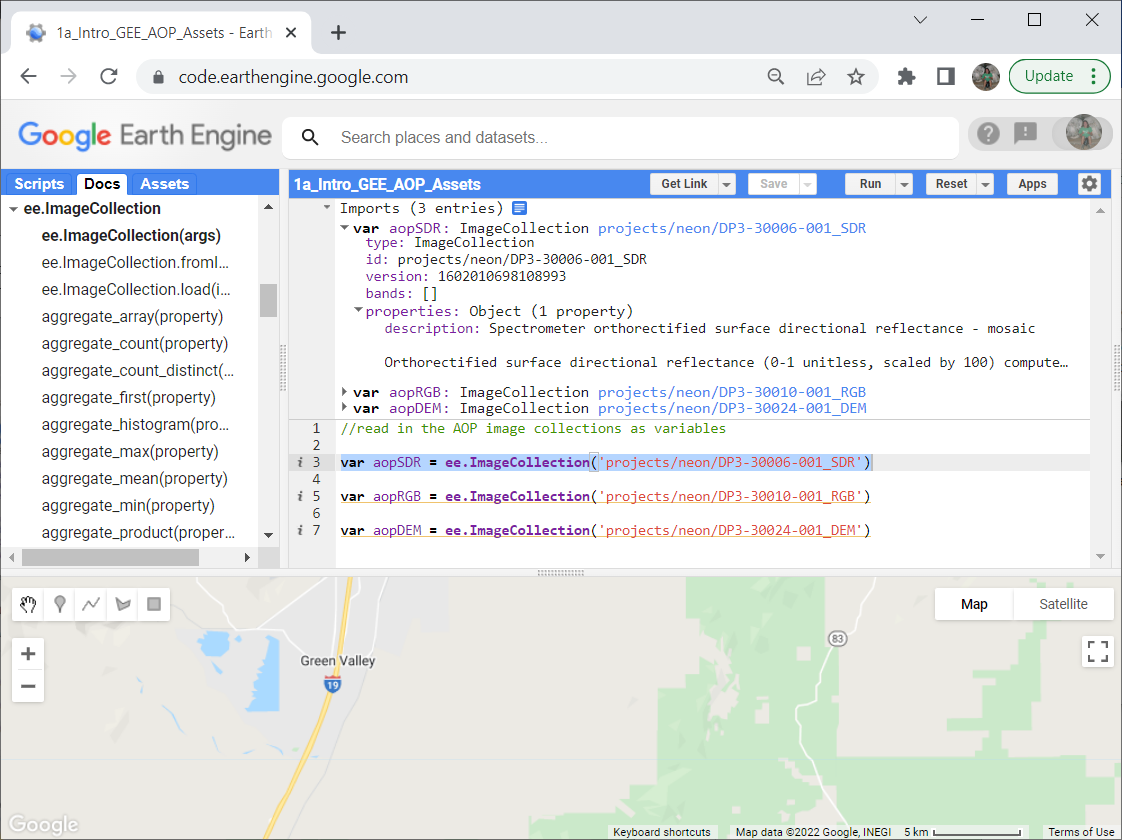This screenshot has width=1122, height=840.
Task: Select the draw rectangle tool
Action: click(154, 605)
